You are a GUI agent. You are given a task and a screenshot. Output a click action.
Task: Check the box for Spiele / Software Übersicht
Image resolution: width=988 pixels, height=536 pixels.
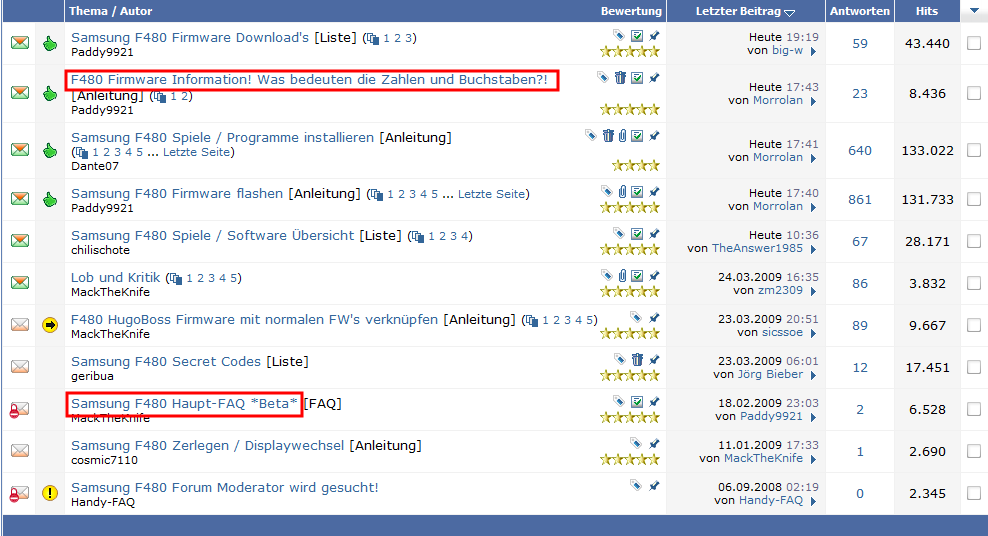point(974,241)
